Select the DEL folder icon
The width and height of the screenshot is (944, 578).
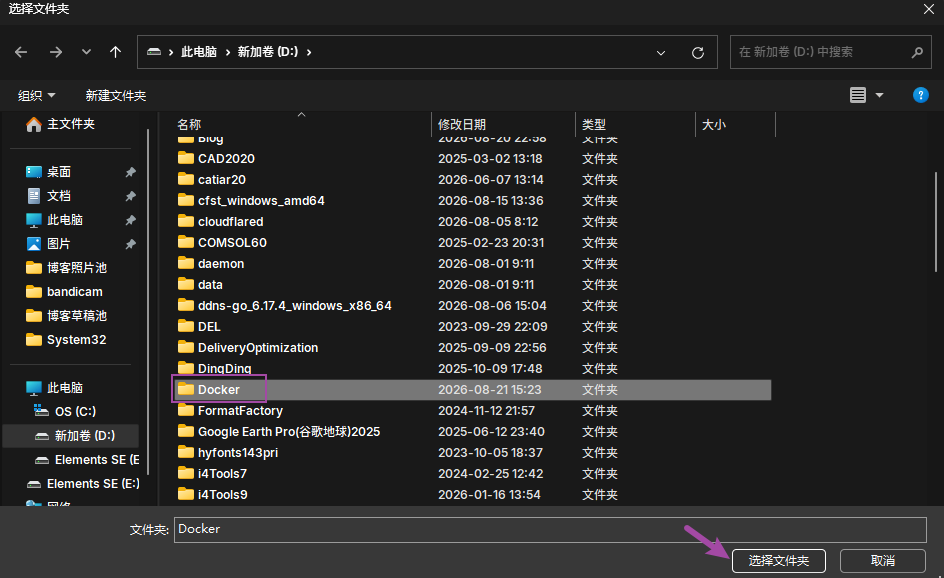pyautogui.click(x=186, y=327)
